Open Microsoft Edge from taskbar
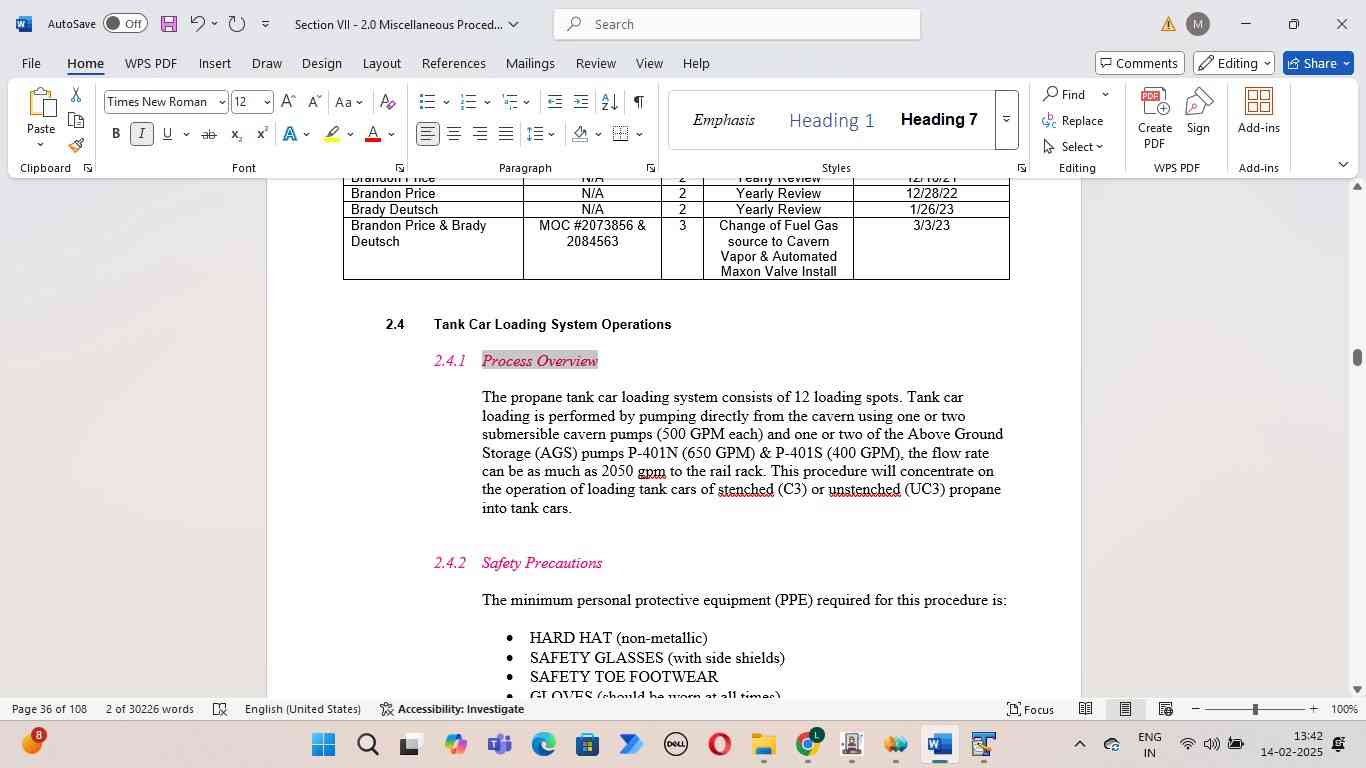 pos(543,744)
